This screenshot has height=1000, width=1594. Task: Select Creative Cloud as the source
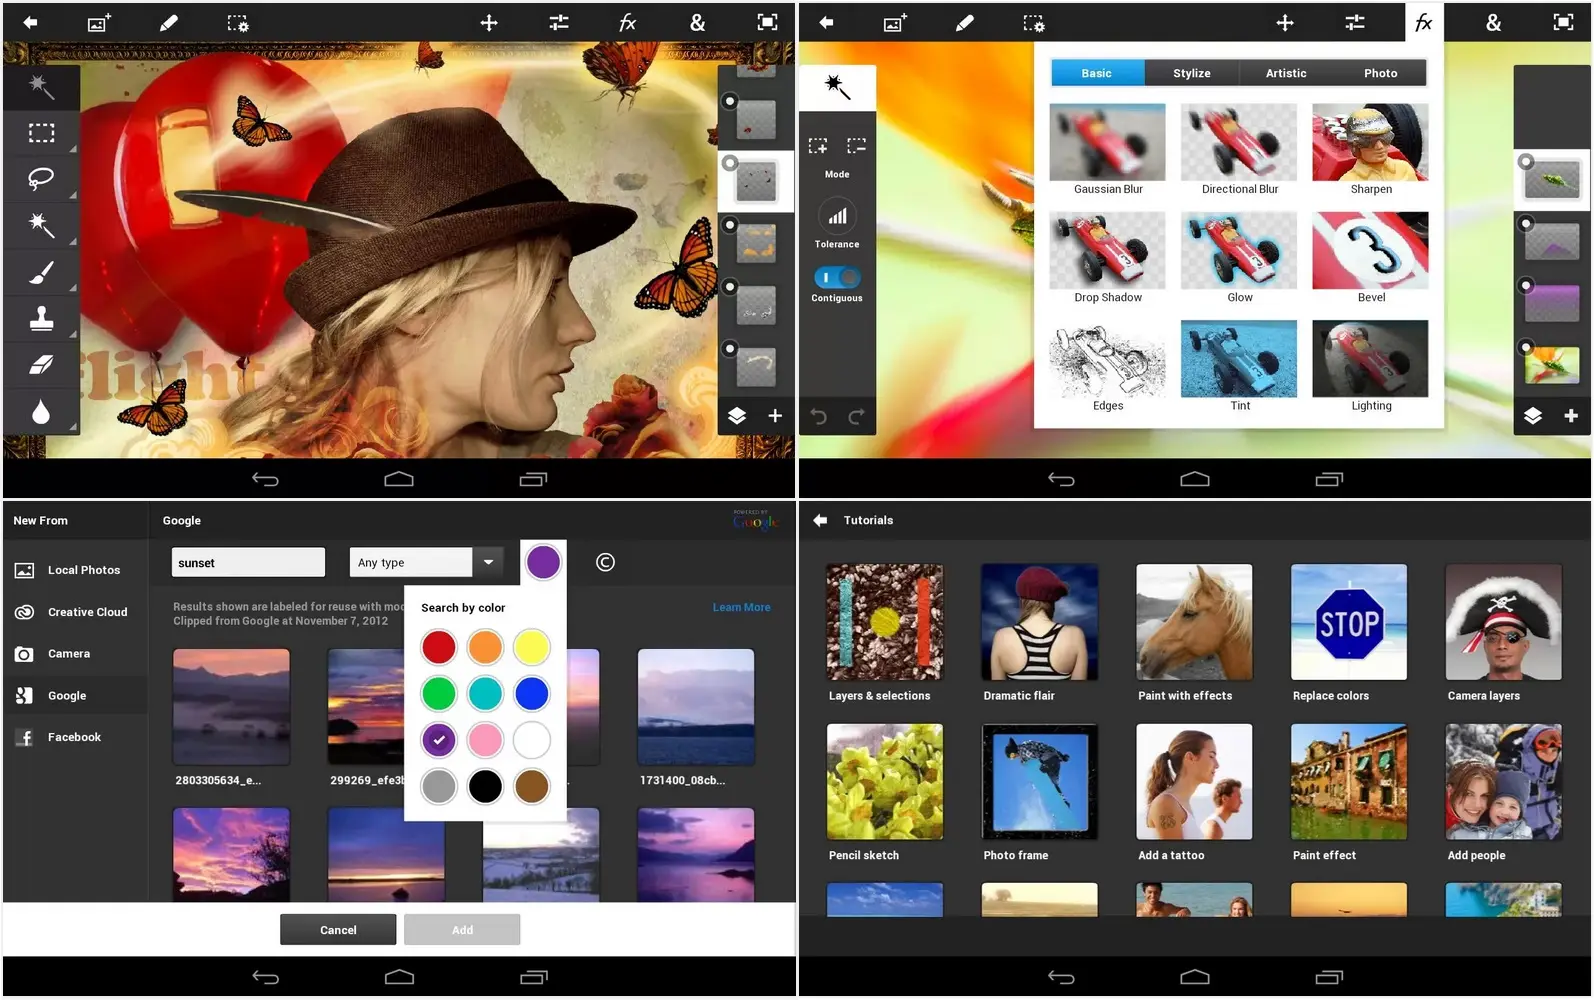coord(75,612)
